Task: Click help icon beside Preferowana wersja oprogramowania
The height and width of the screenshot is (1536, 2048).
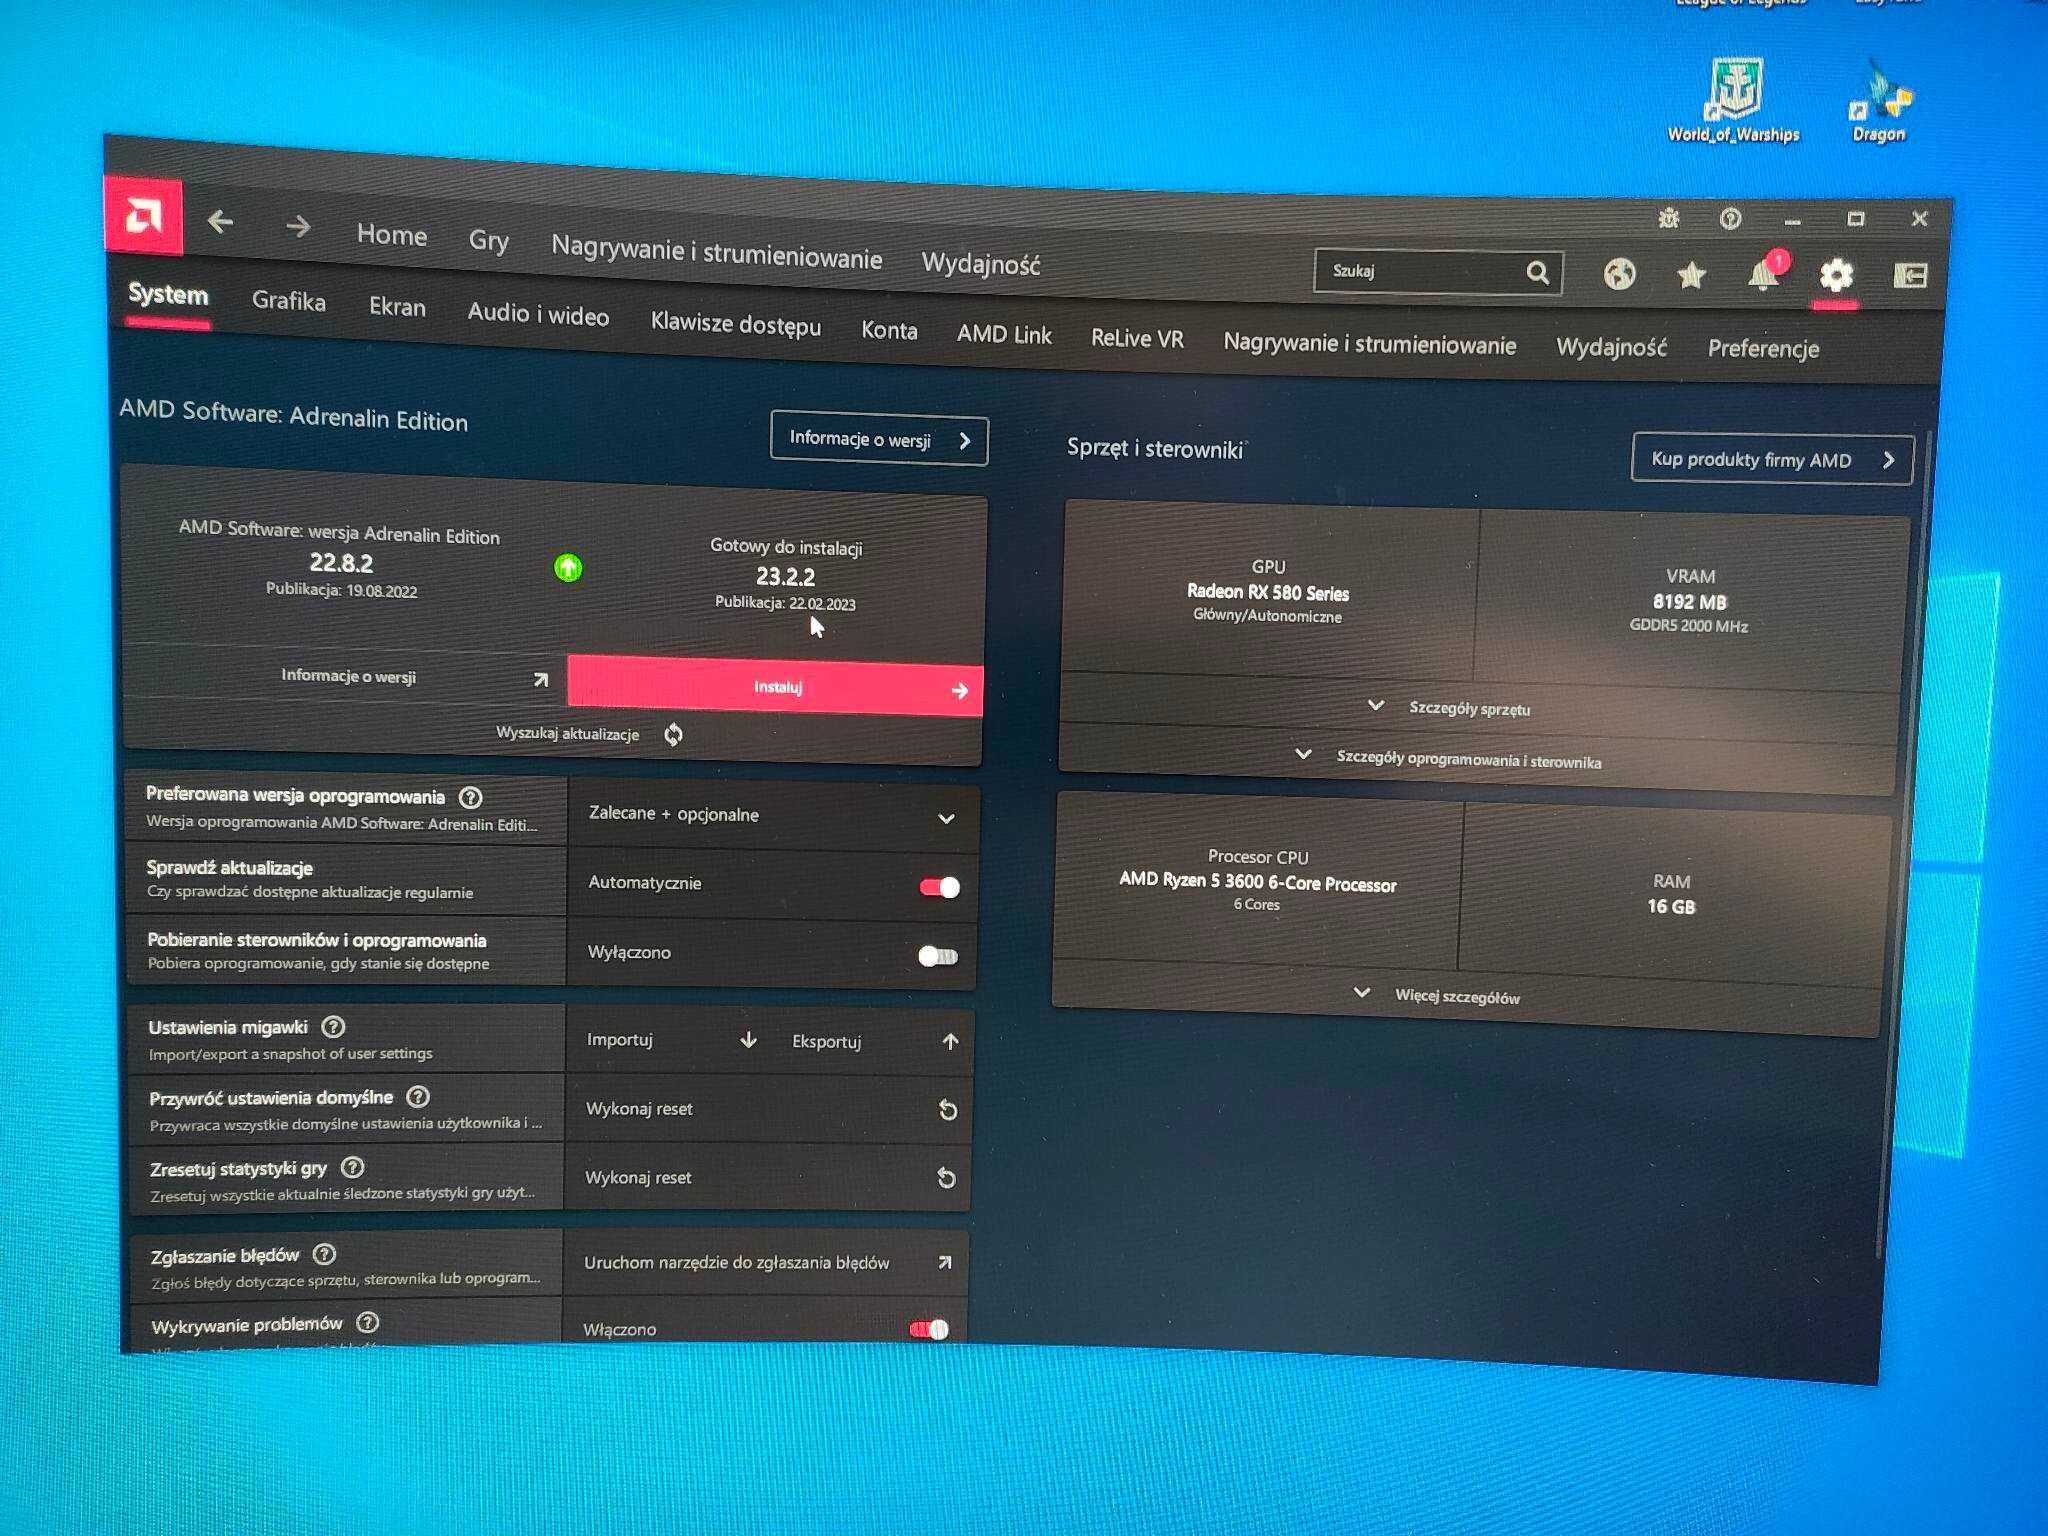Action: [x=470, y=797]
